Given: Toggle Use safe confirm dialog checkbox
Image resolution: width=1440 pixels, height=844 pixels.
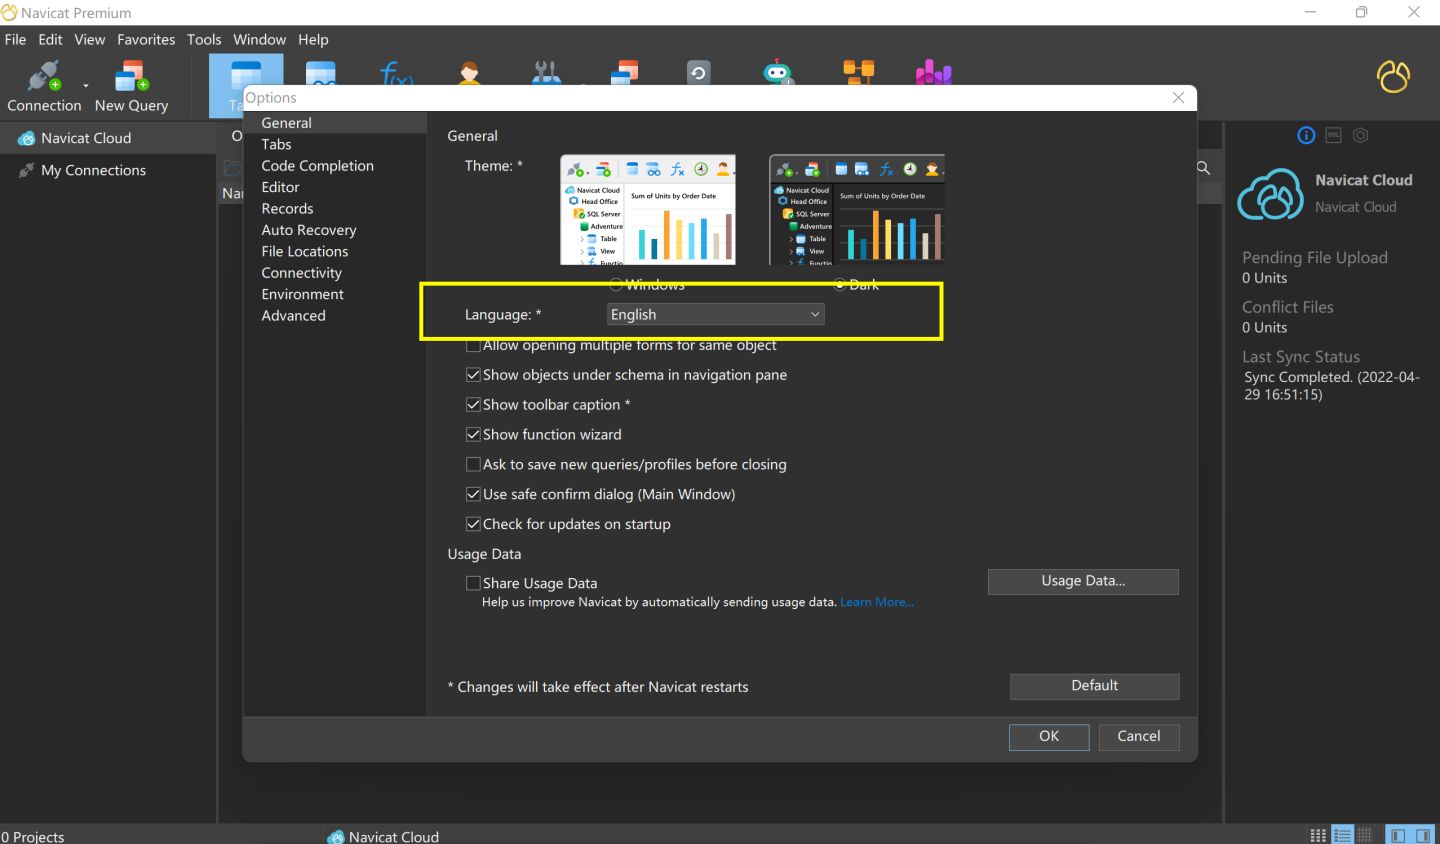Looking at the screenshot, I should (x=473, y=494).
